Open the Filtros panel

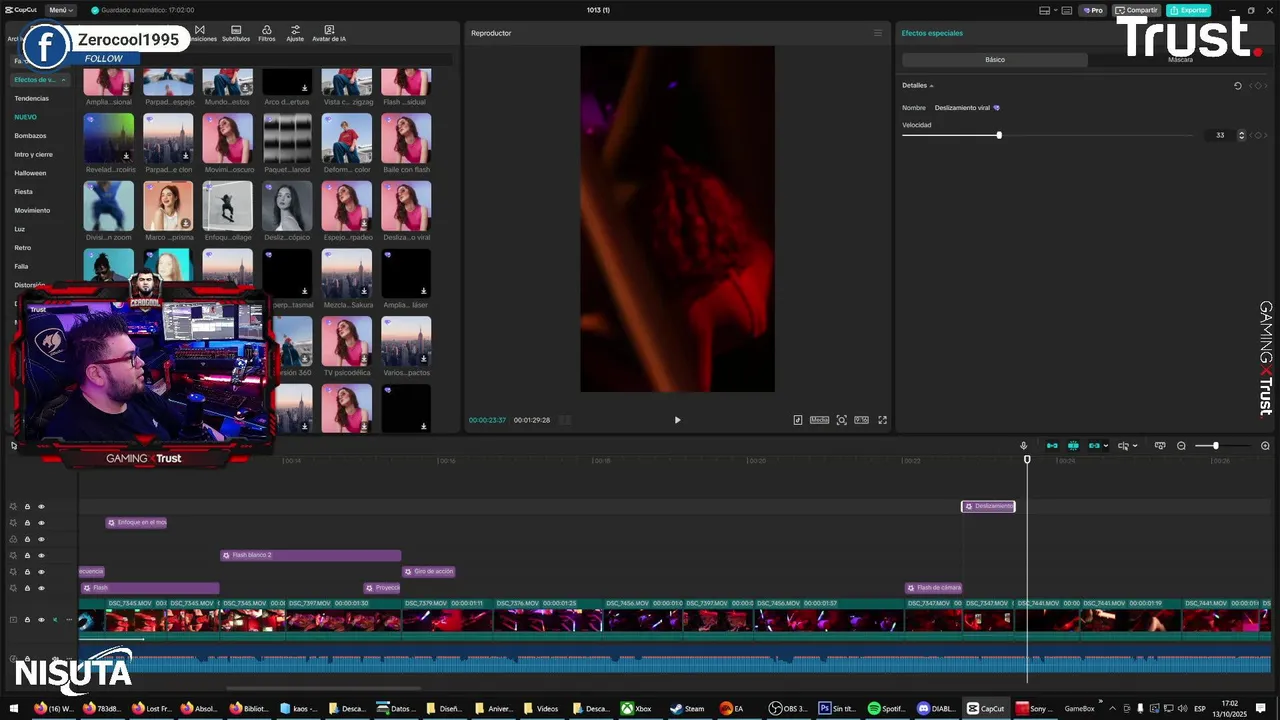(x=267, y=33)
